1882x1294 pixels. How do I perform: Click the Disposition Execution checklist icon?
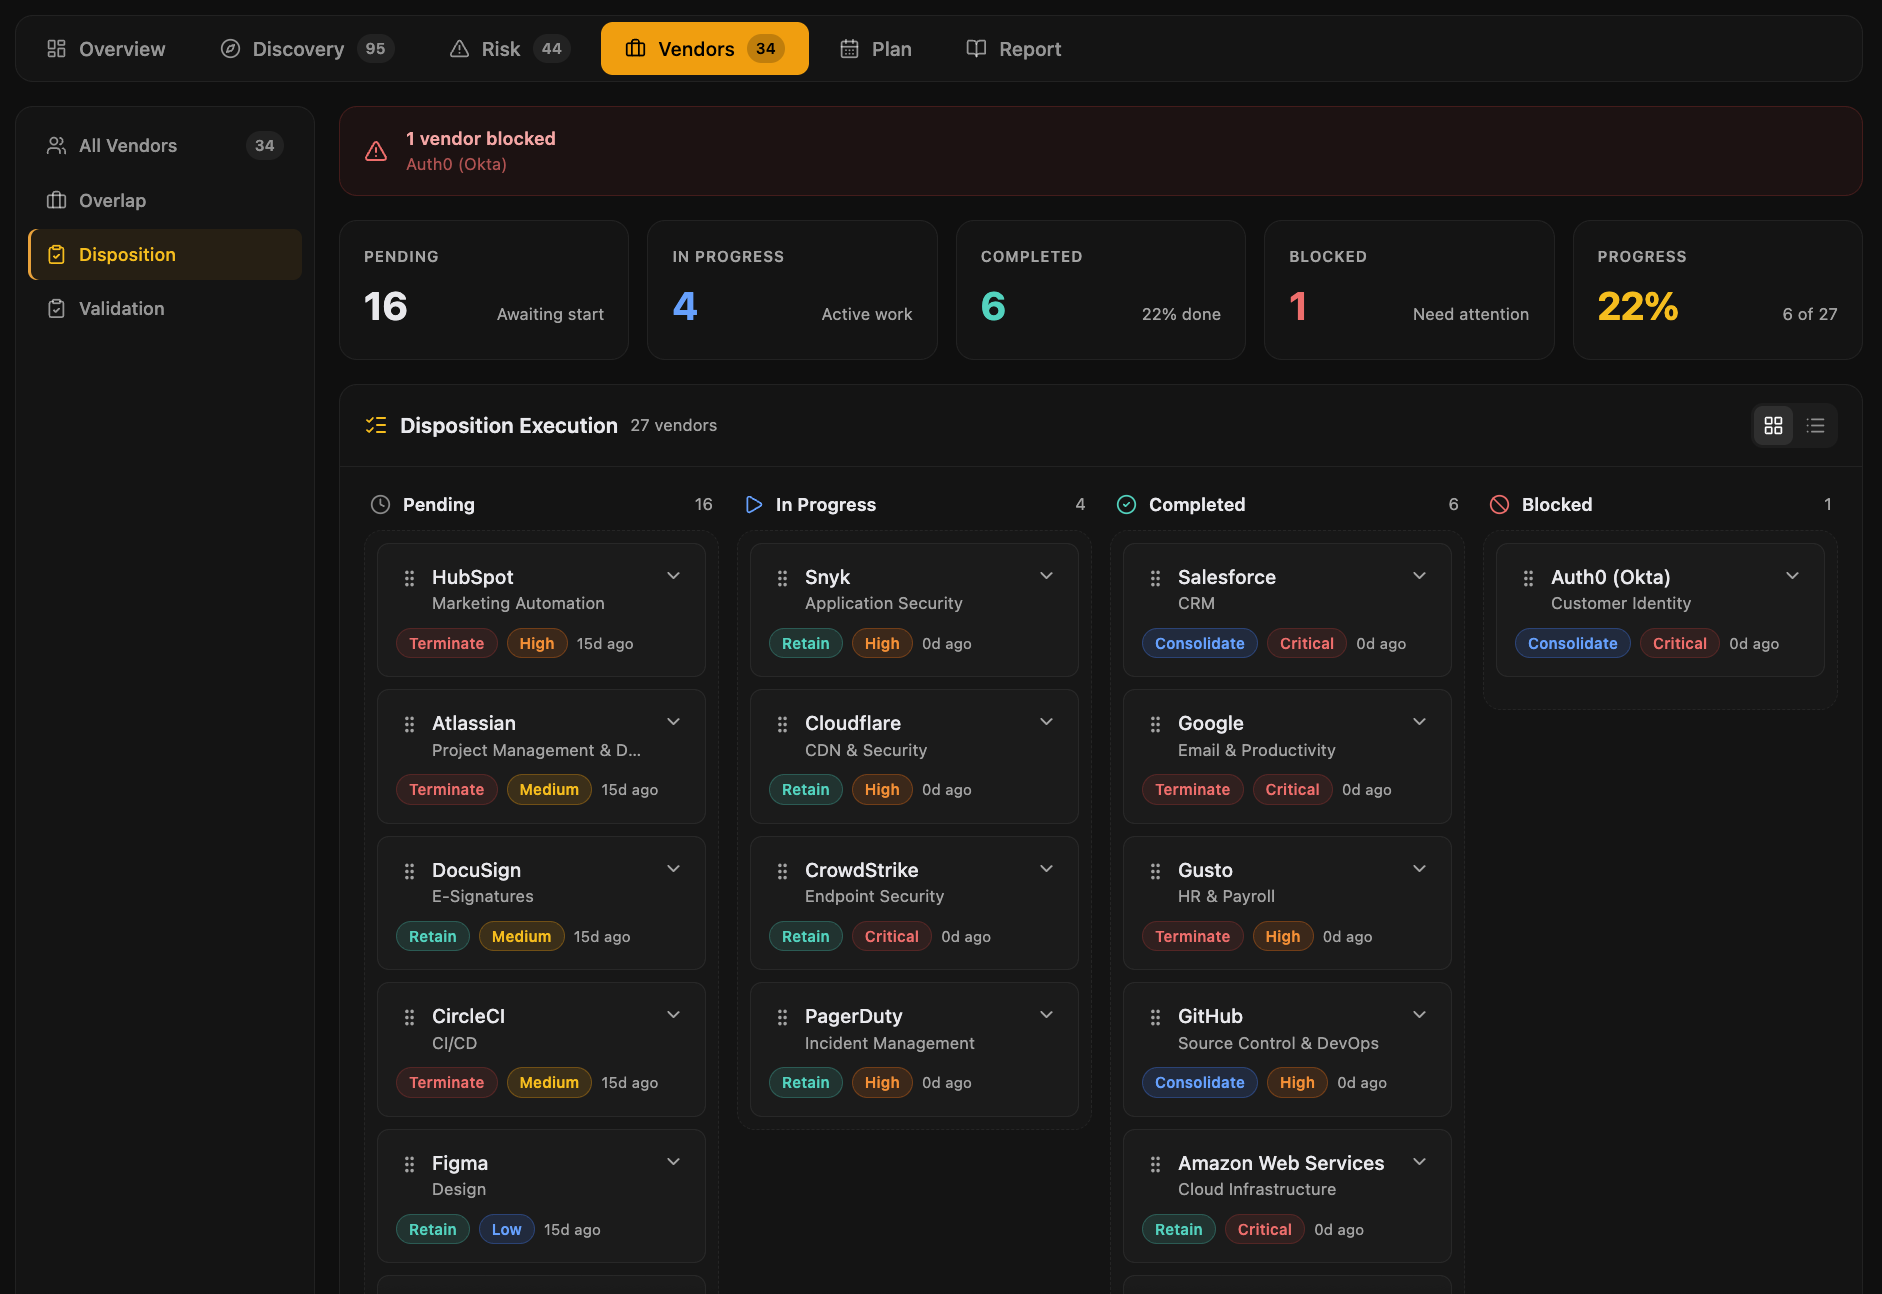pyautogui.click(x=376, y=426)
